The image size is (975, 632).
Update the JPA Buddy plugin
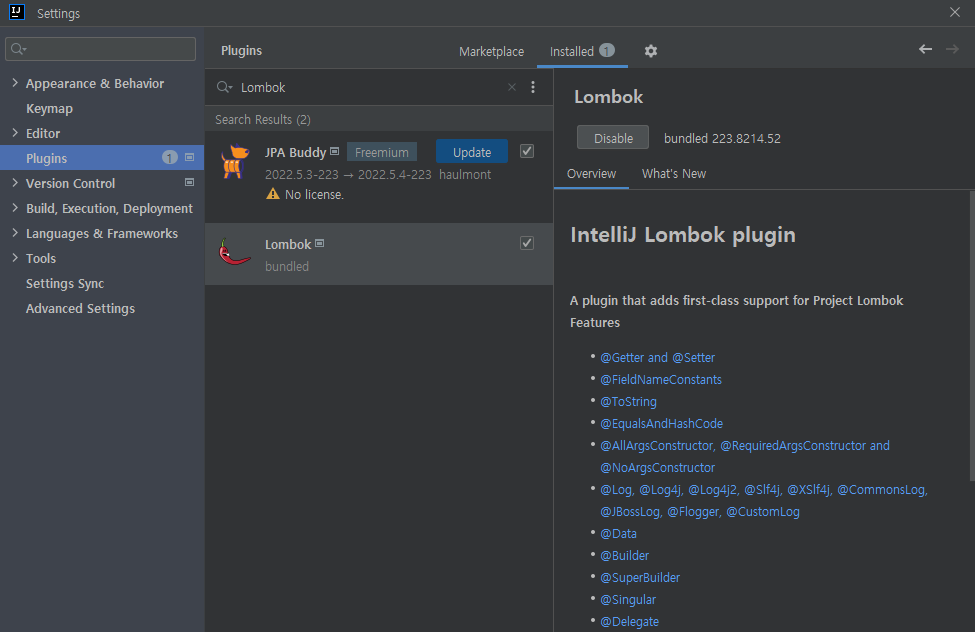[472, 152]
